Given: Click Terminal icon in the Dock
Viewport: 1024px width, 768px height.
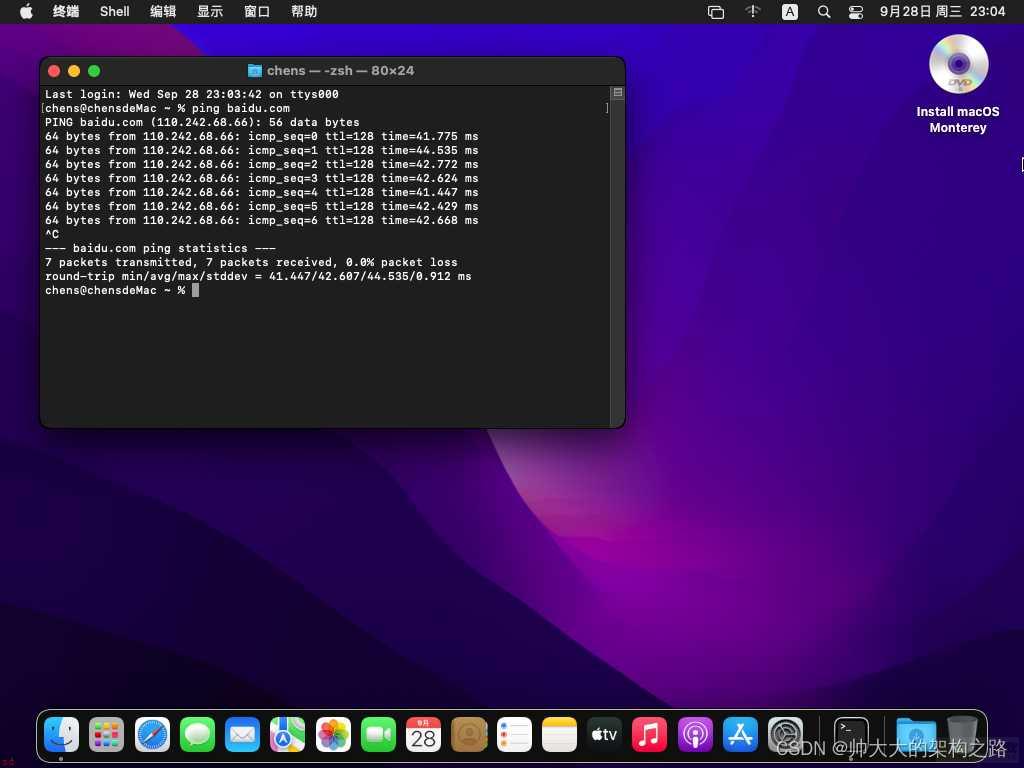Looking at the screenshot, I should pos(851,734).
